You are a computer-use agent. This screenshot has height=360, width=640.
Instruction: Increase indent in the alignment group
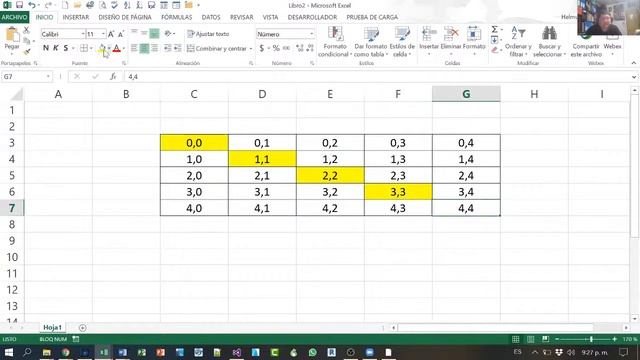click(178, 48)
